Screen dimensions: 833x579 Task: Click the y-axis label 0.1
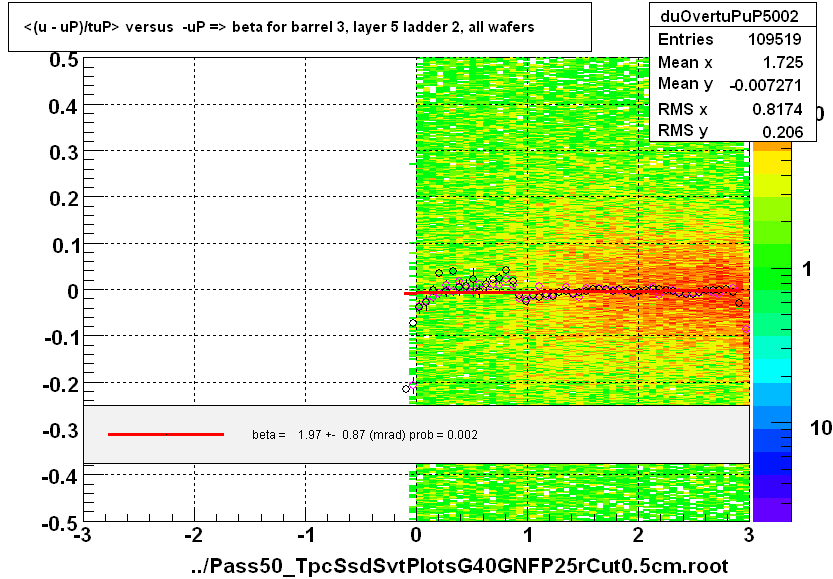[x=66, y=245]
